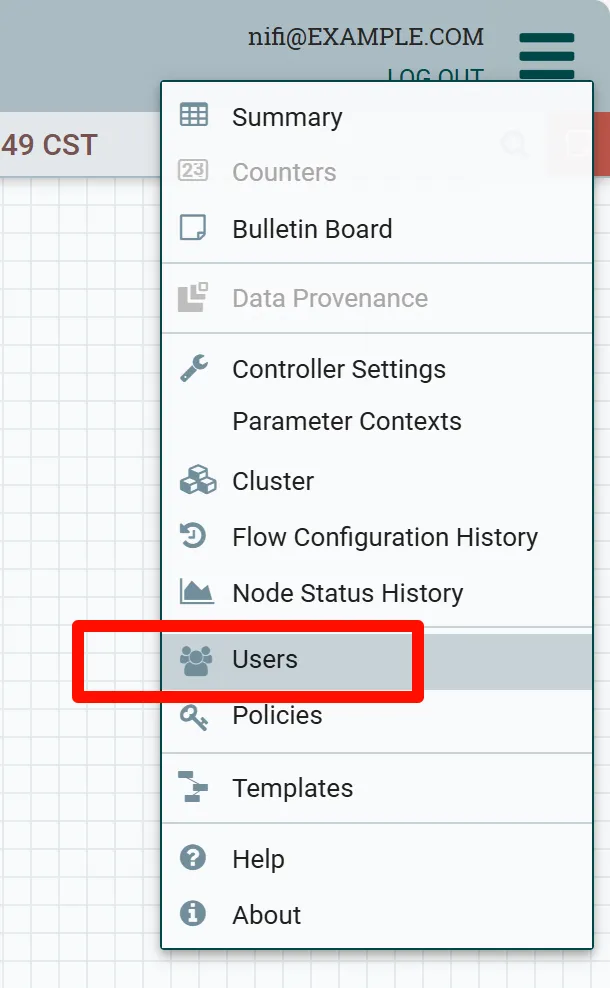
Task: Click the About info icon
Action: (192, 914)
